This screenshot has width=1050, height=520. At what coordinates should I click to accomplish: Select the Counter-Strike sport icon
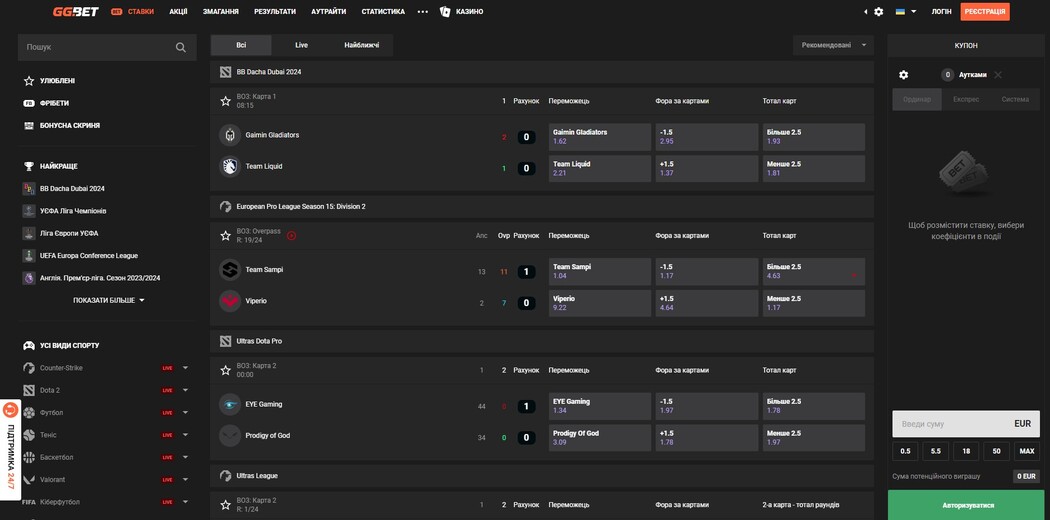pos(30,368)
